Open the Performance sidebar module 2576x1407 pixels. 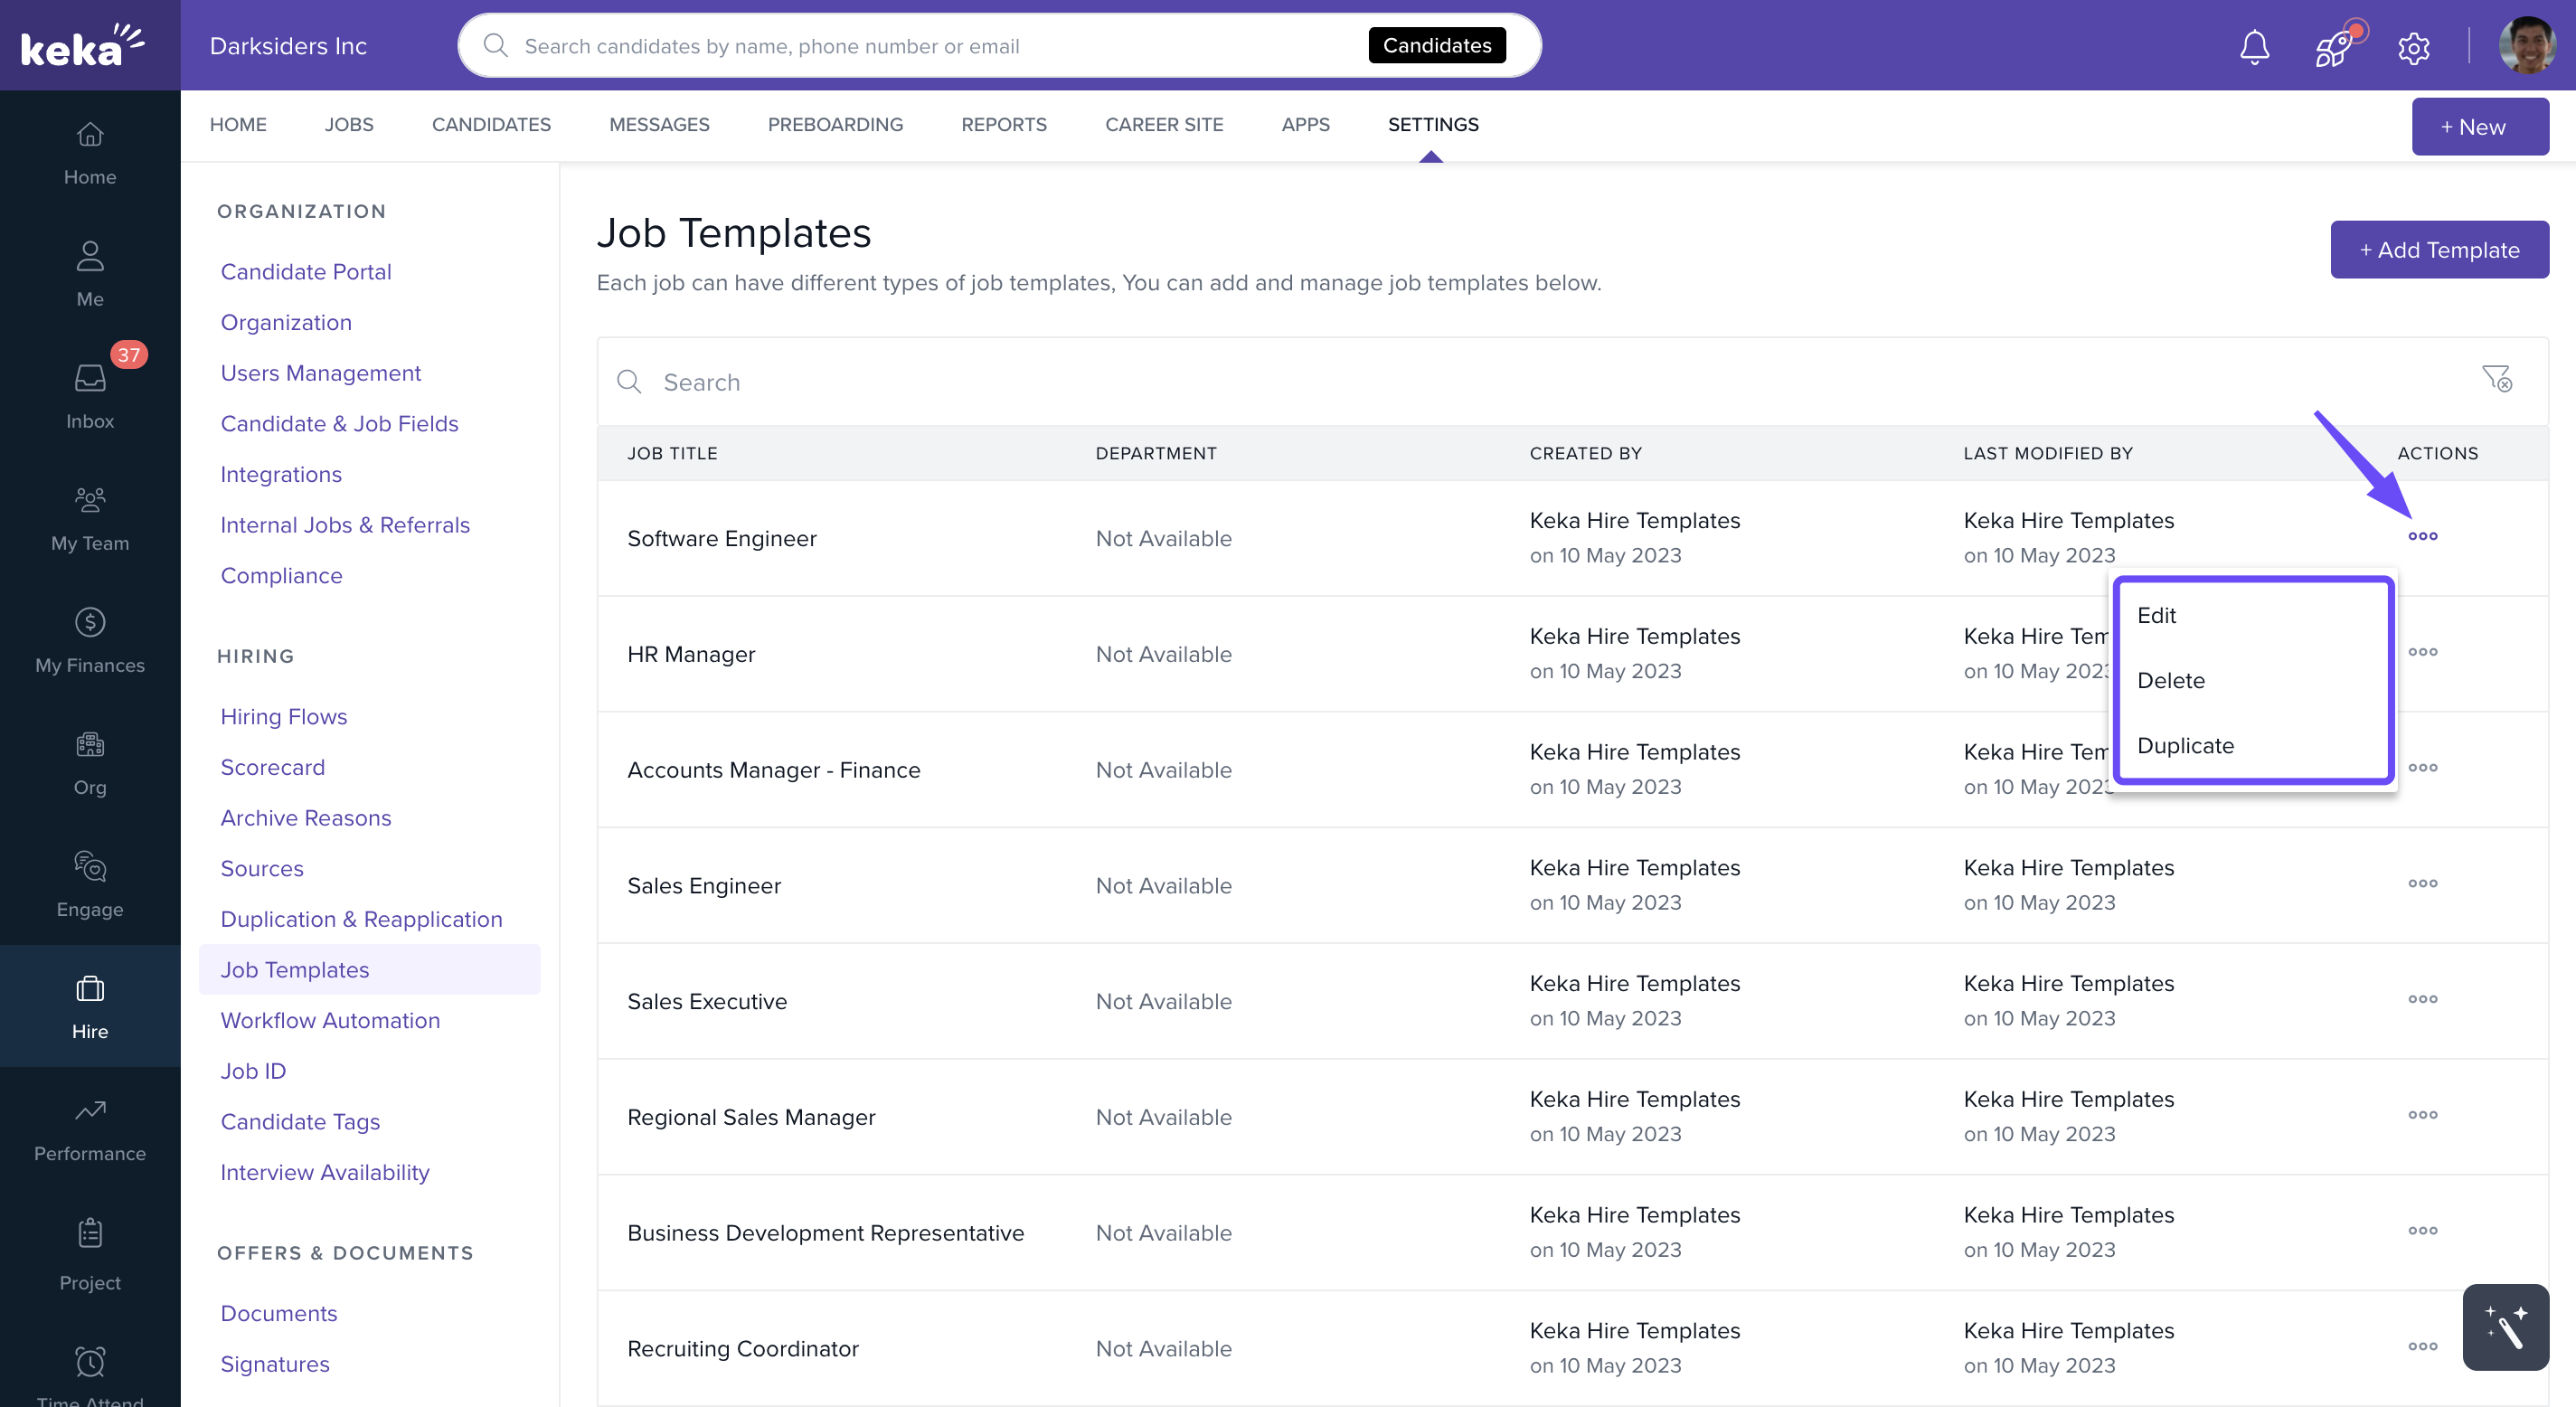pyautogui.click(x=90, y=1128)
